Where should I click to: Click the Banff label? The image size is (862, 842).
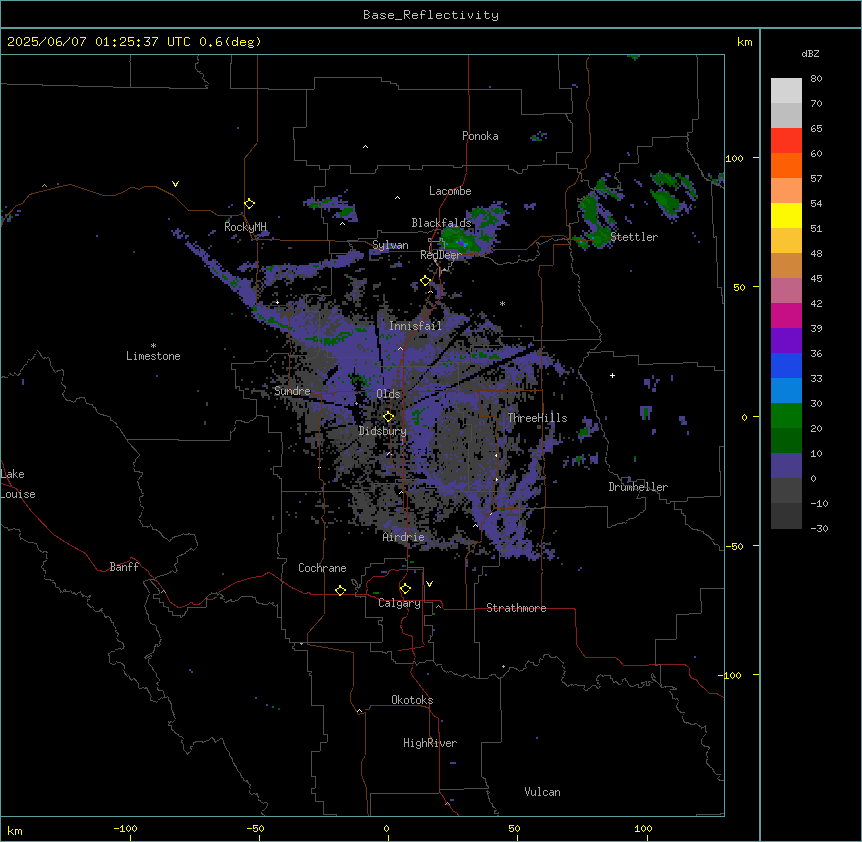[124, 567]
